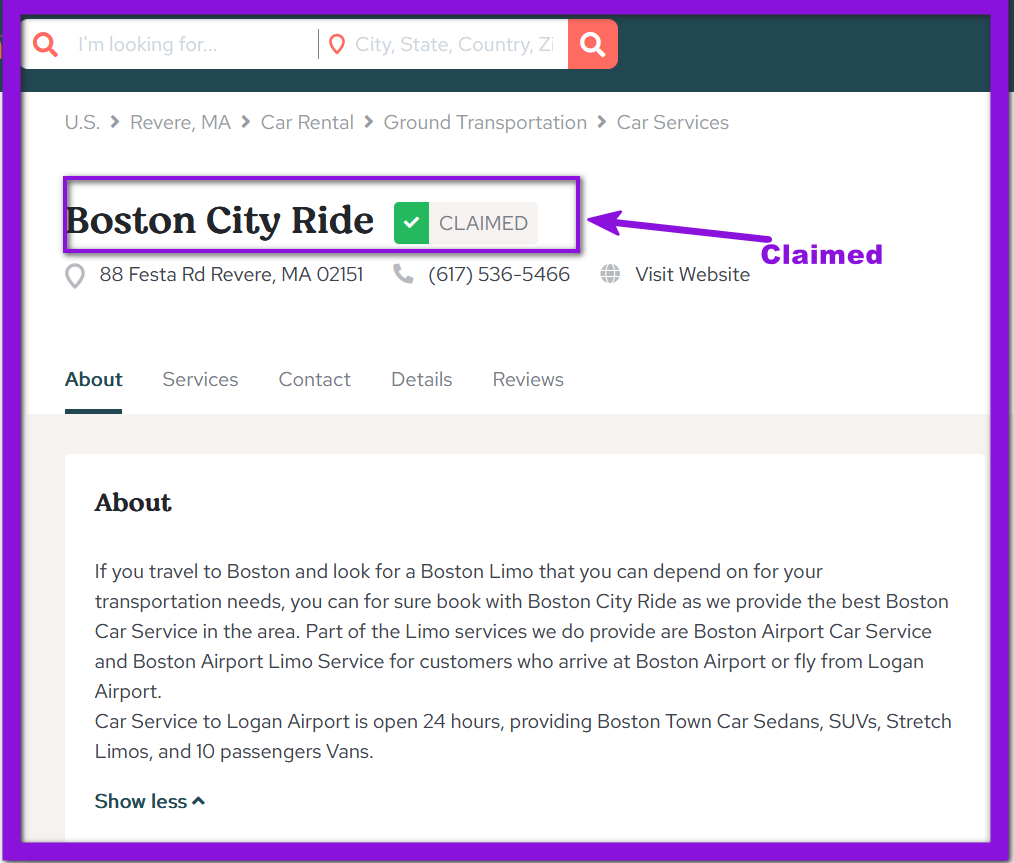Open the U.S. breadcrumb link

[x=82, y=122]
